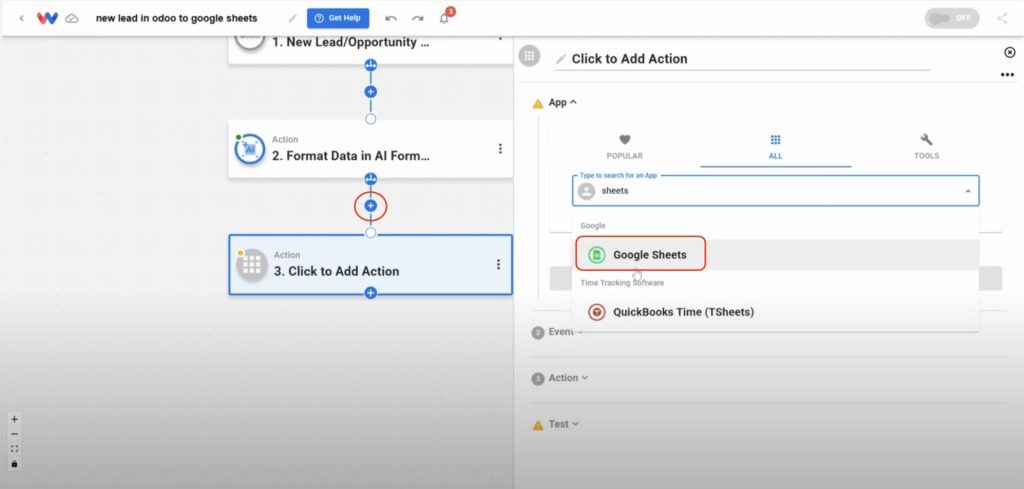This screenshot has height=489, width=1024.
Task: Edit workflow name with pencil icon
Action: 293,18
